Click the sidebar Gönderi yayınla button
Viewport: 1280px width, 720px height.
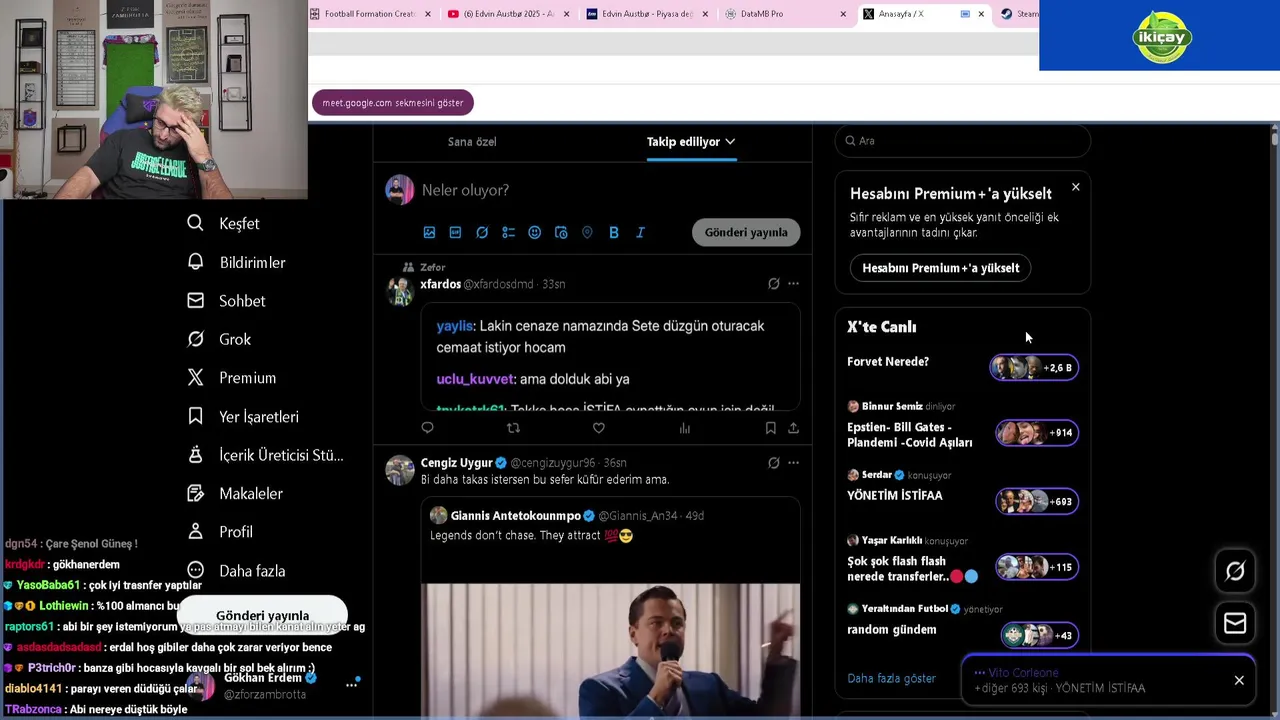tap(262, 615)
